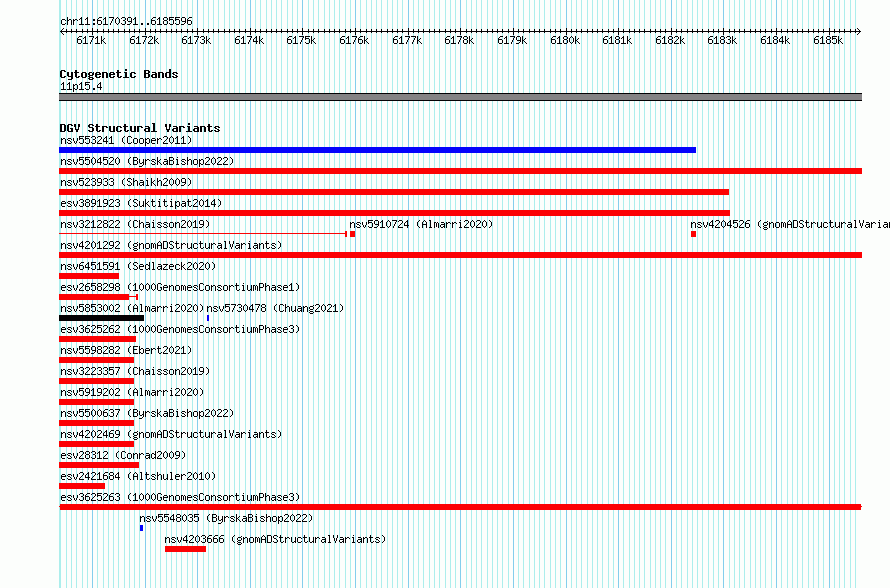890x588 pixels.
Task: Click the red bar under nsv4203666
Action: click(x=186, y=549)
